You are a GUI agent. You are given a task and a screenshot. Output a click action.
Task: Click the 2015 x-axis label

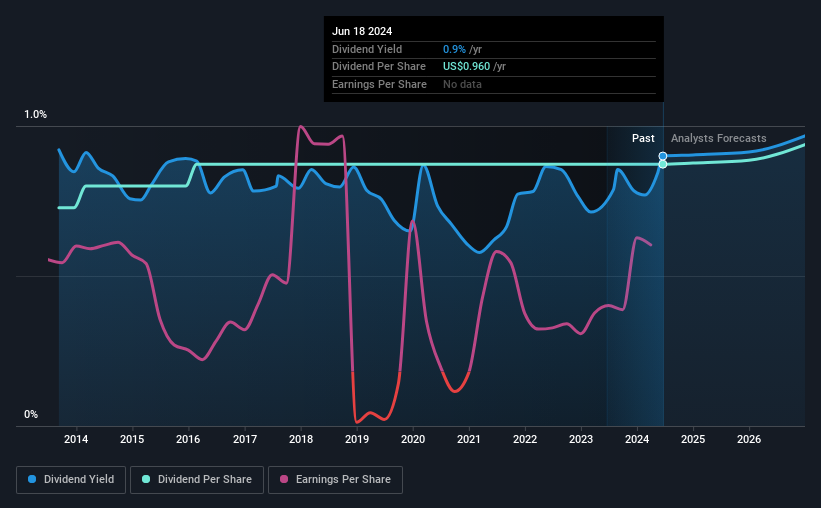(132, 439)
